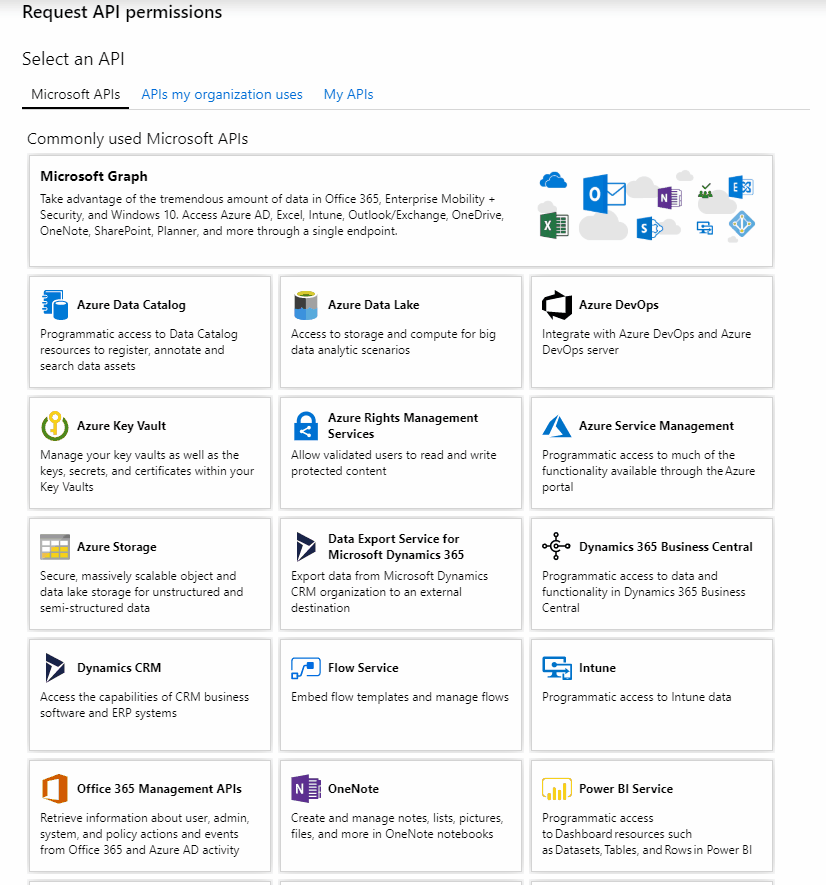Click the OneNote icon in Microsoft Graph card
Screen dimensions: 826x885
point(670,198)
